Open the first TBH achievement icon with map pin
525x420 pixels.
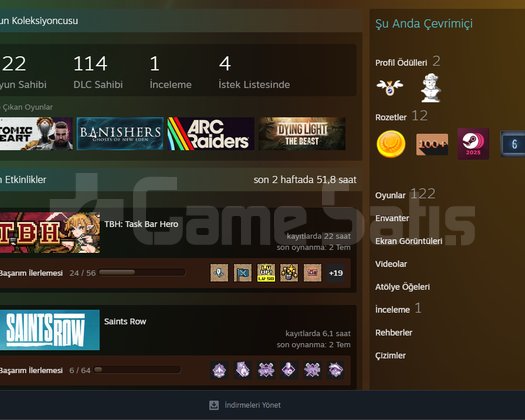click(x=219, y=273)
